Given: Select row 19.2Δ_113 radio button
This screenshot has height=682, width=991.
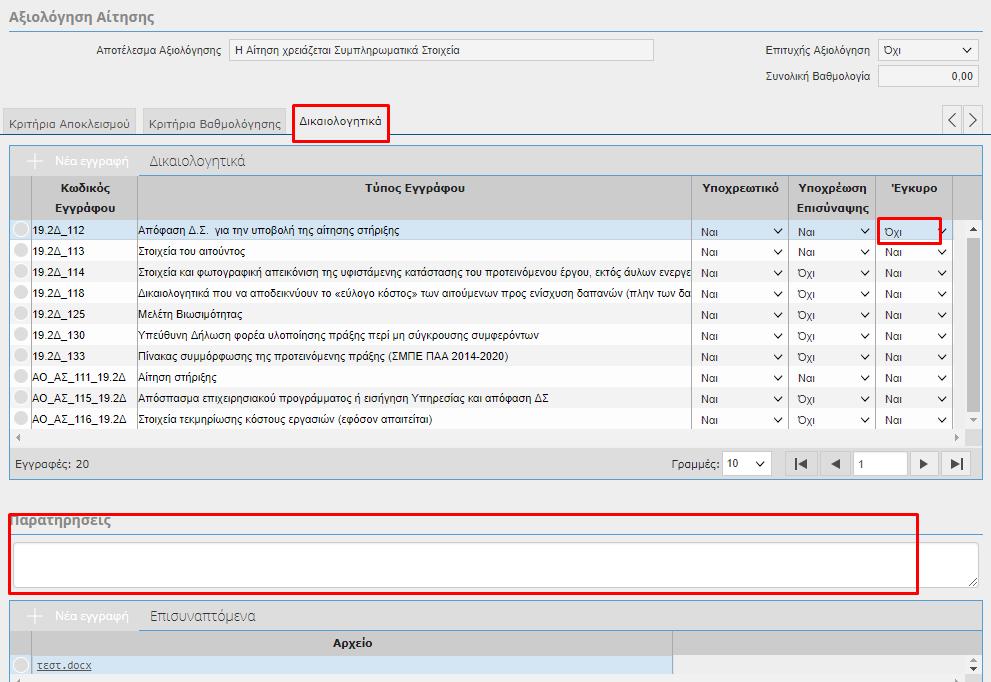Looking at the screenshot, I should (x=21, y=250).
